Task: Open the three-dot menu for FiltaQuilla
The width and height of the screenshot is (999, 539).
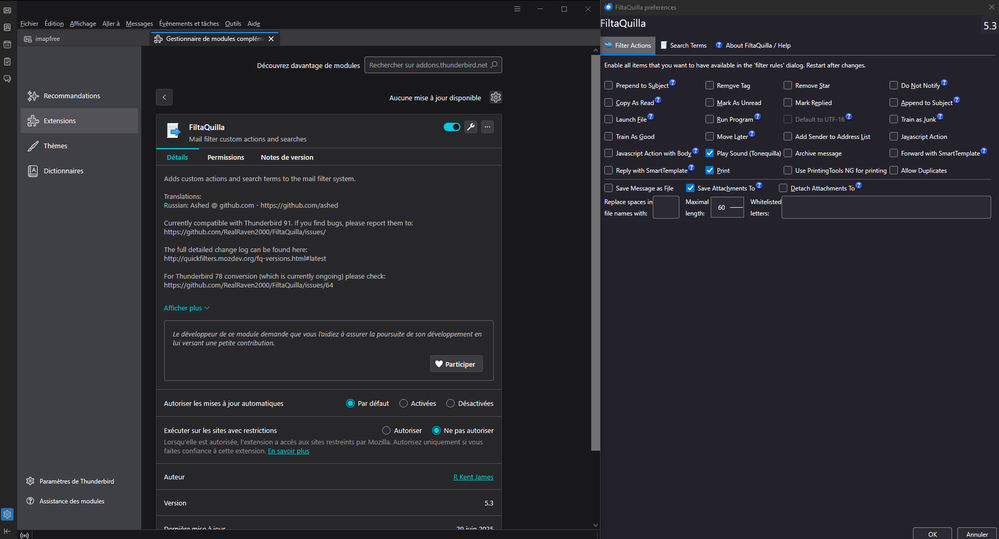Action: [487, 127]
